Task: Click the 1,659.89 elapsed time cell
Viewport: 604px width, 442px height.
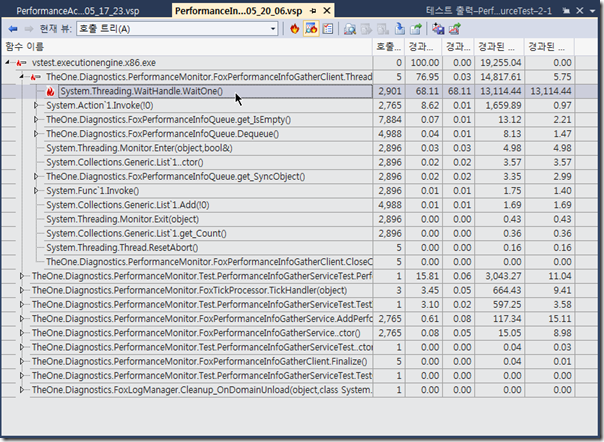Action: pyautogui.click(x=499, y=105)
